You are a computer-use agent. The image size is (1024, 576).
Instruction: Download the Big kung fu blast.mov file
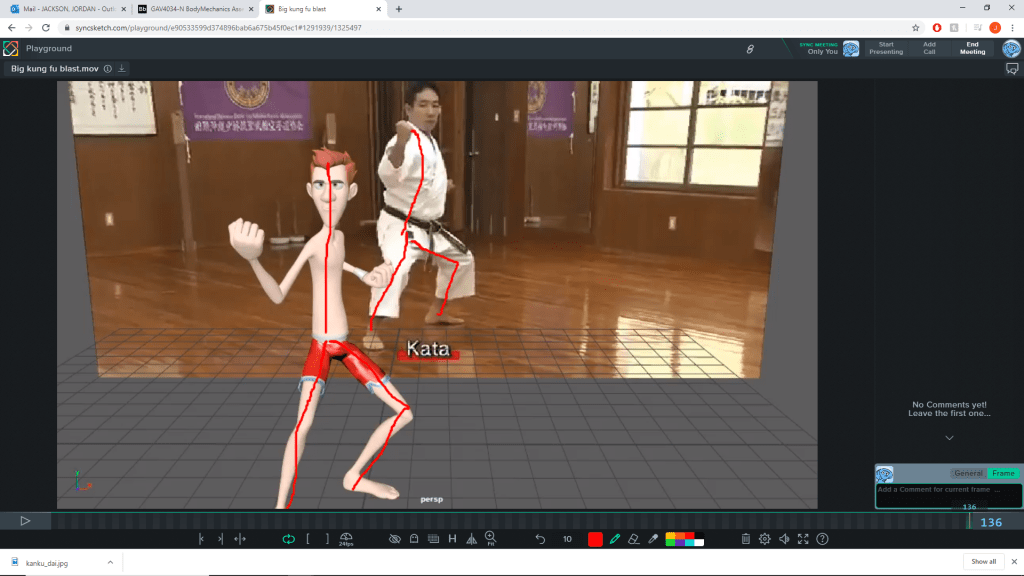[122, 69]
